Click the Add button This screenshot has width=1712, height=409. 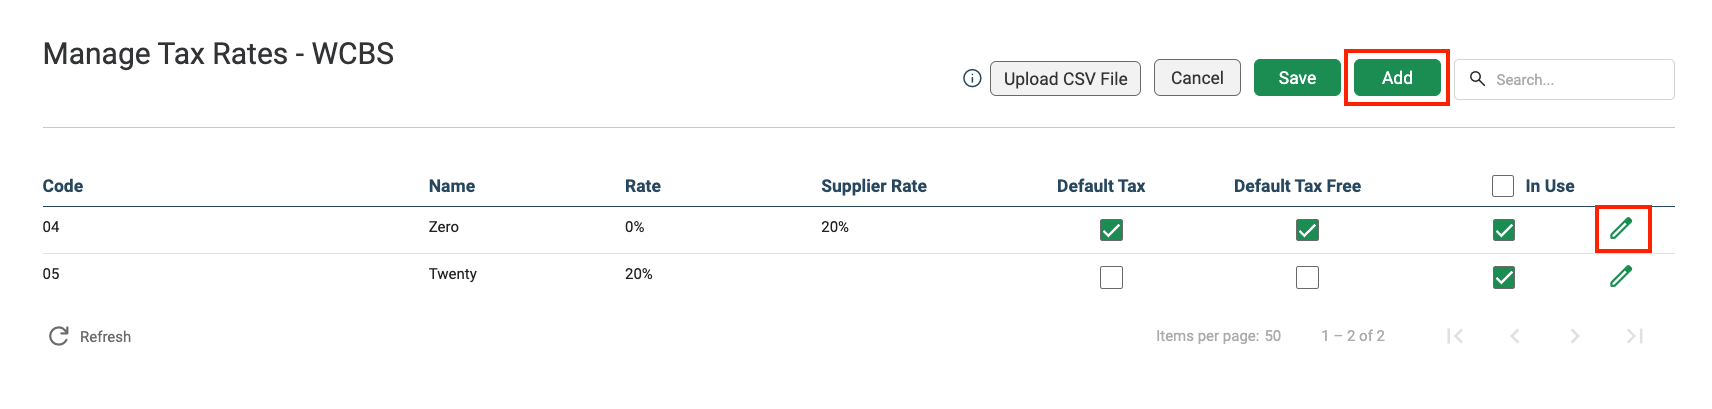coord(1397,78)
